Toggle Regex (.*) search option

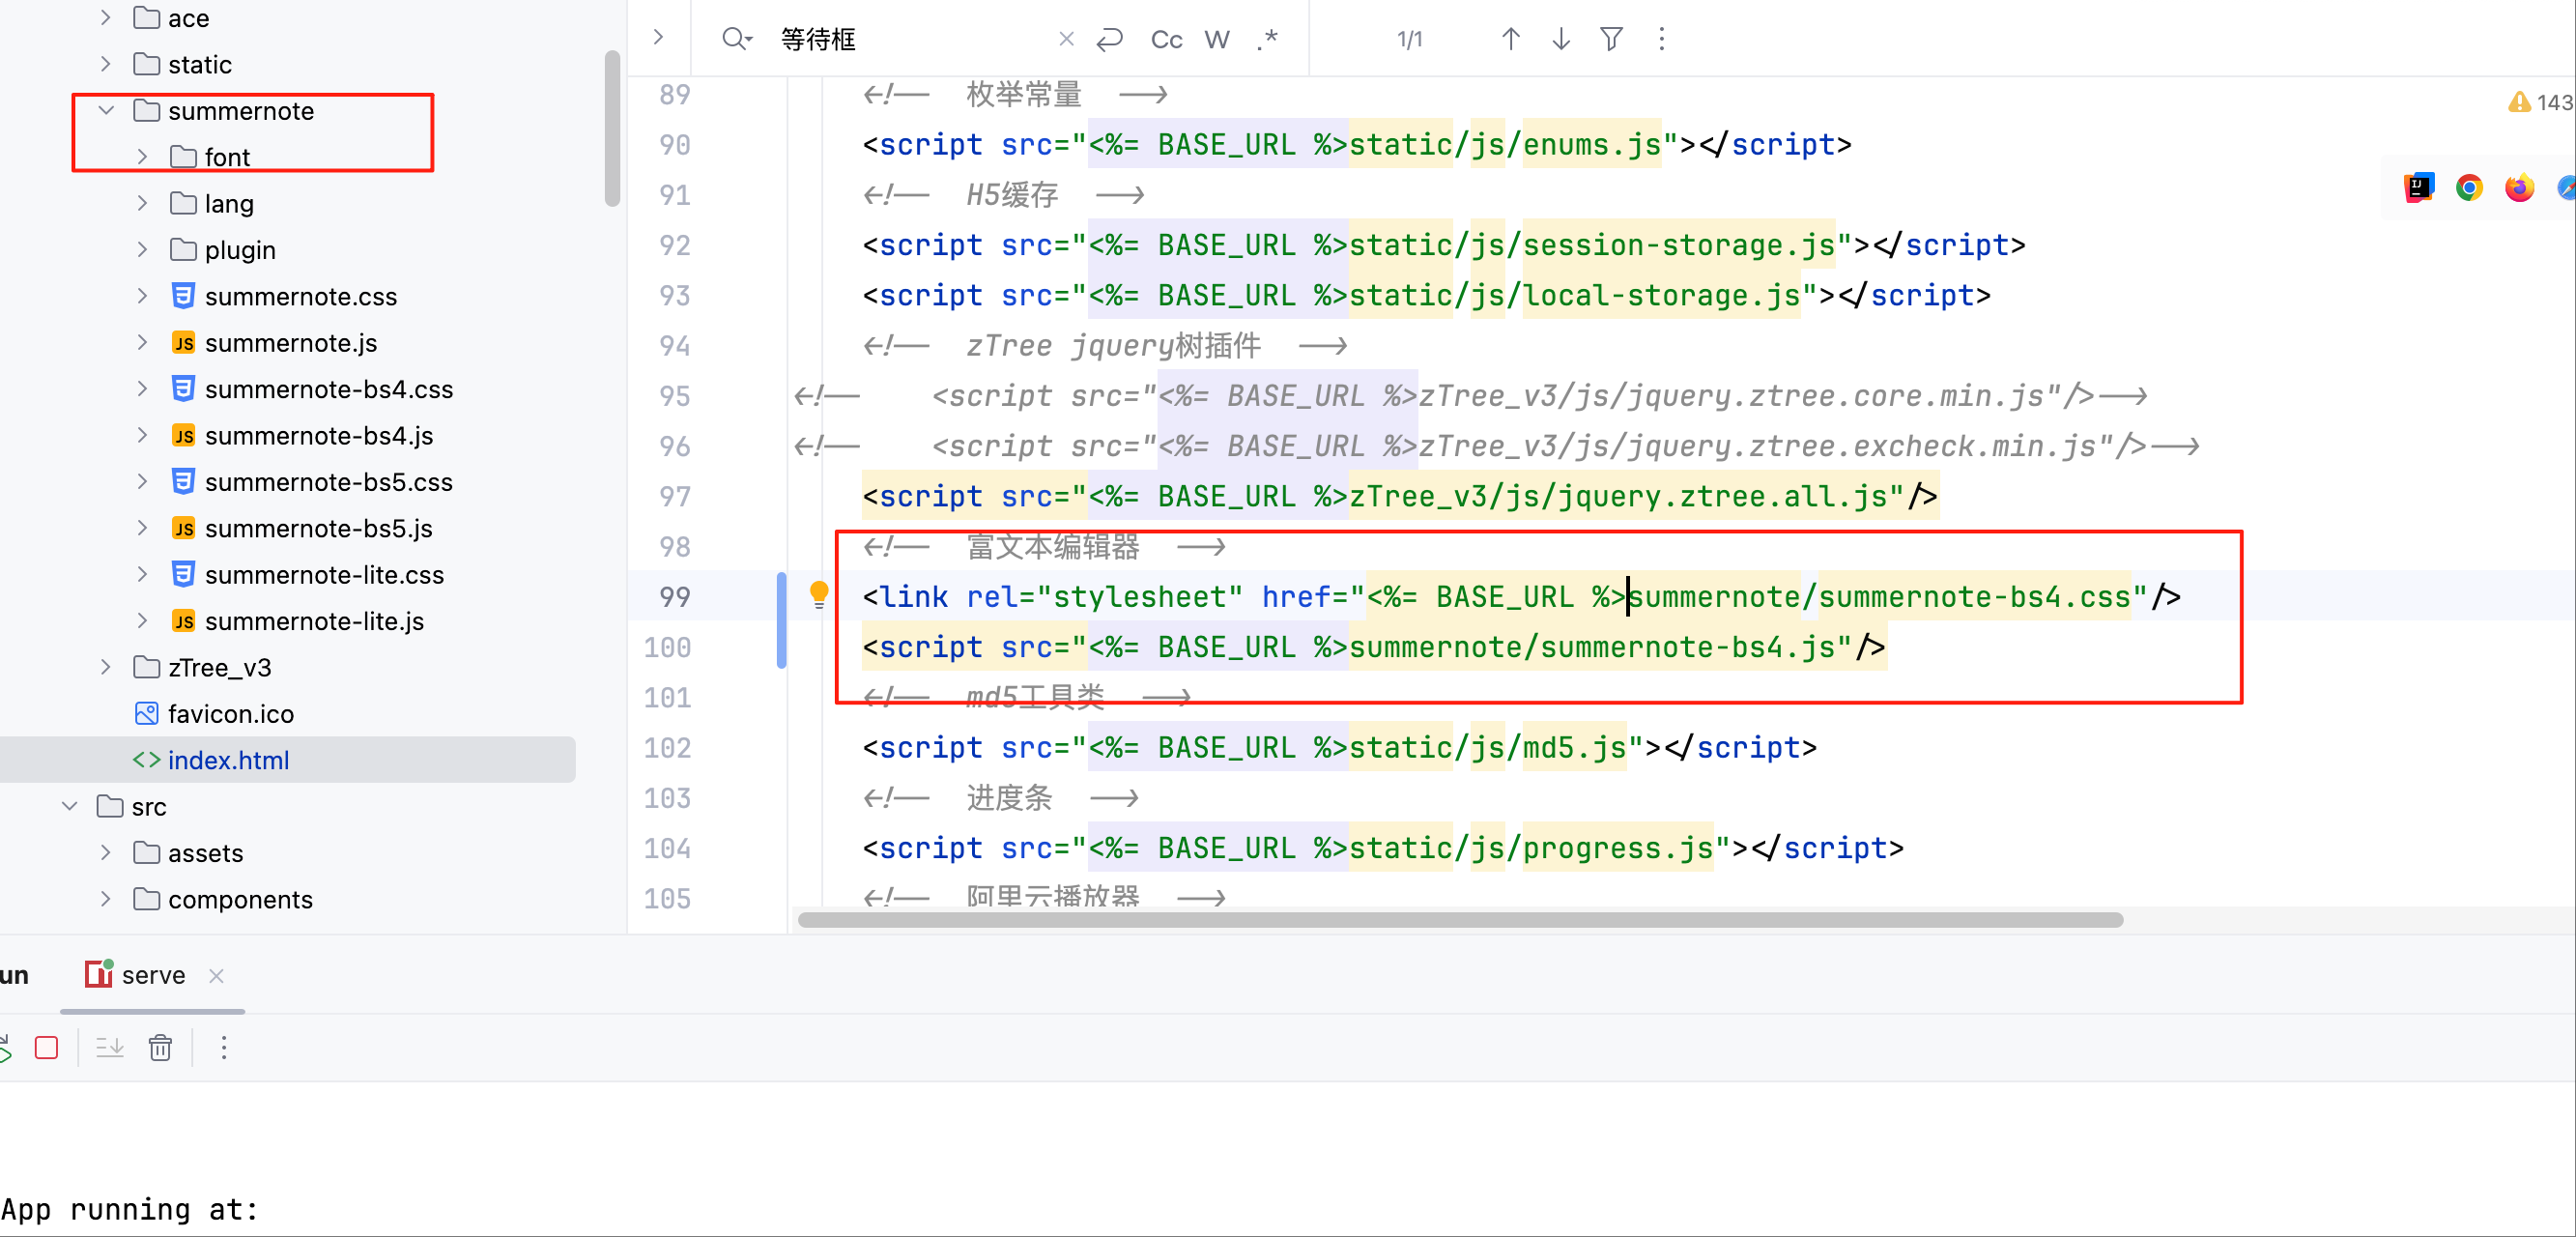point(1268,39)
